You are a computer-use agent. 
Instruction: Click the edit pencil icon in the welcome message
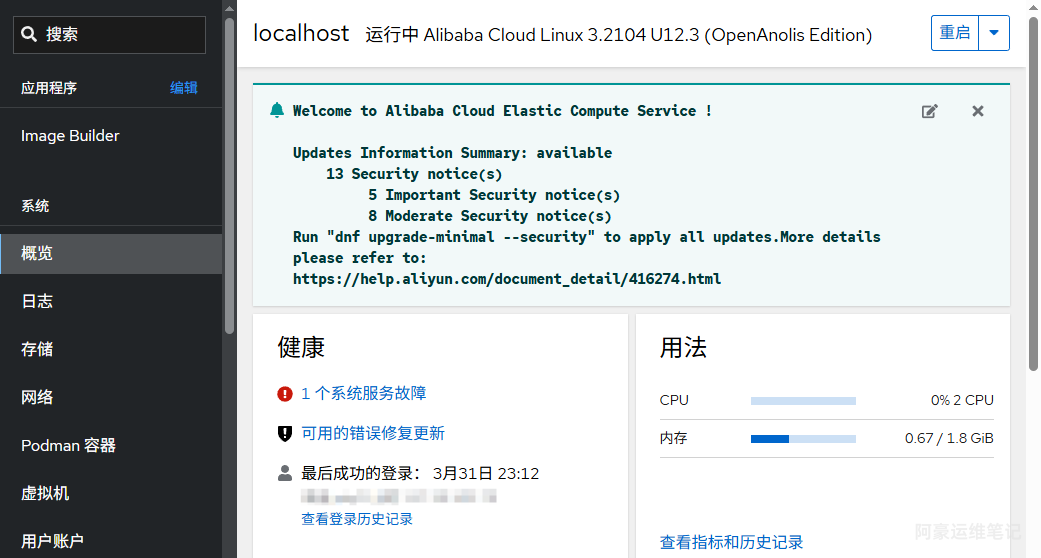(x=930, y=111)
